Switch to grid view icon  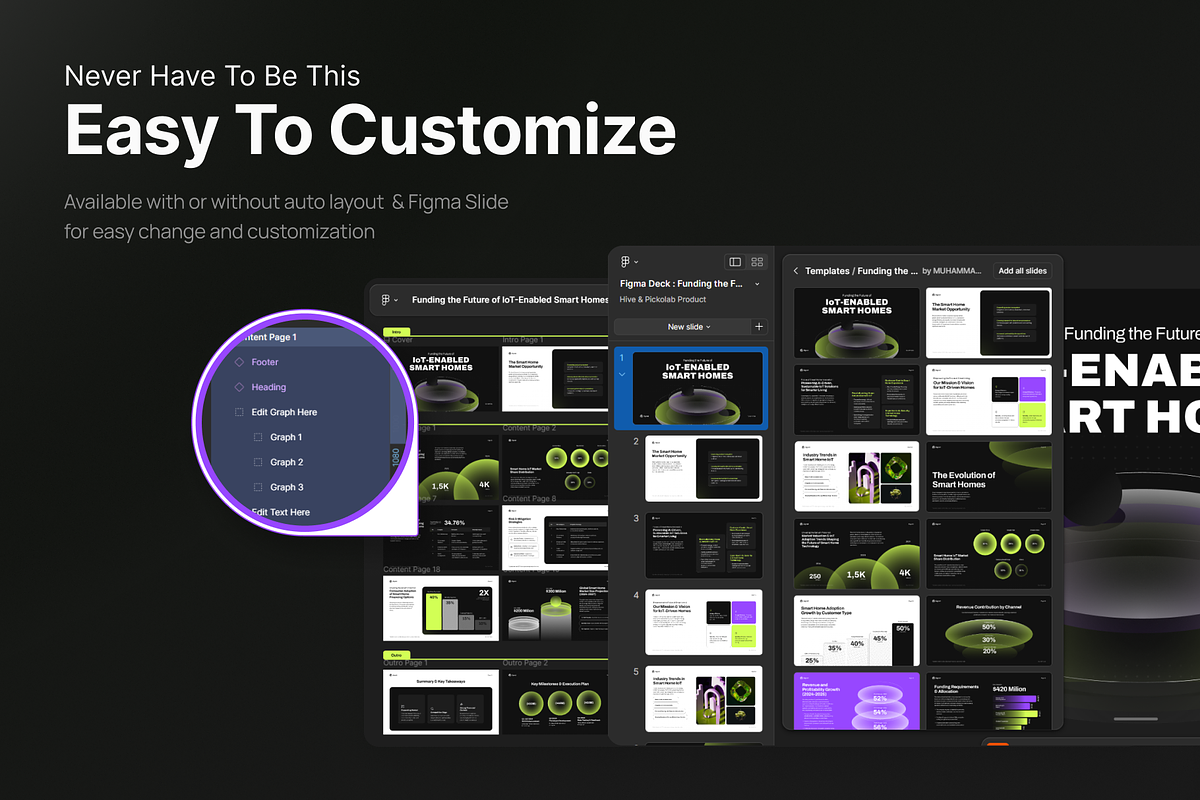[x=757, y=262]
